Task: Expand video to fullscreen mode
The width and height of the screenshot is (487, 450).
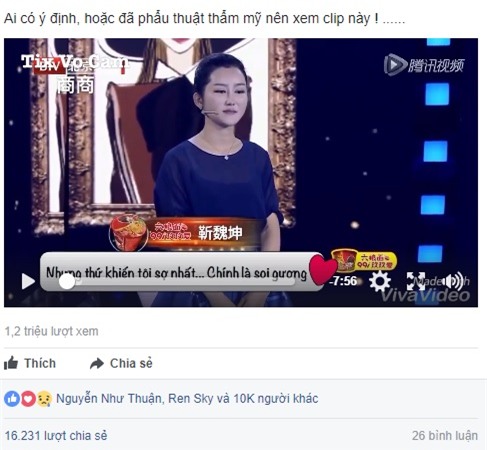Action: click(416, 281)
